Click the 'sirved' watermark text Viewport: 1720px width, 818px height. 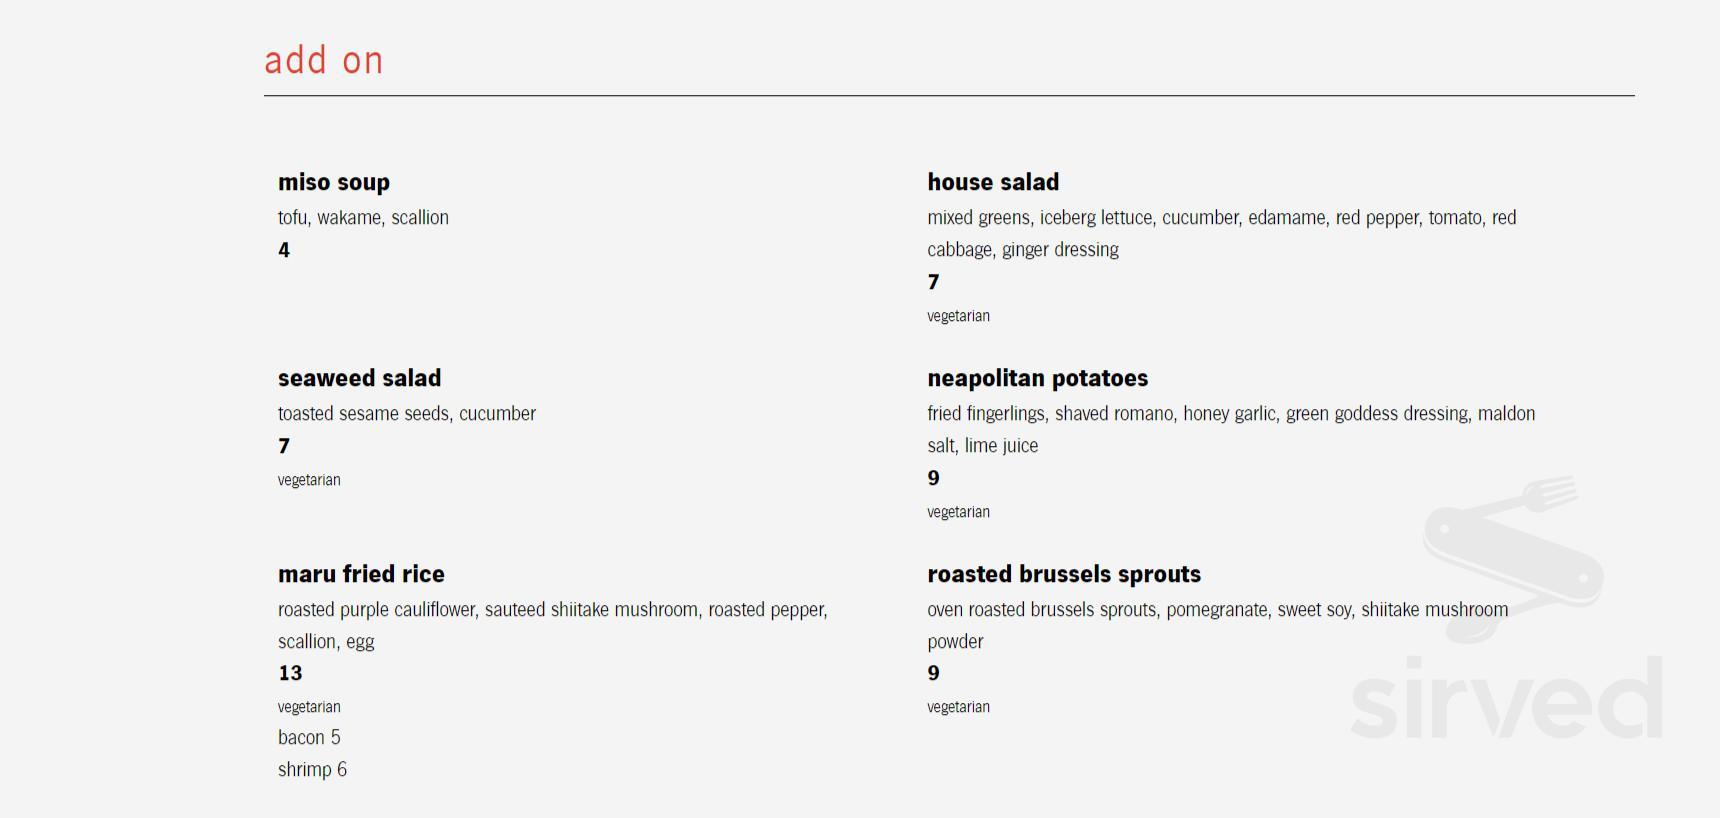(1506, 698)
